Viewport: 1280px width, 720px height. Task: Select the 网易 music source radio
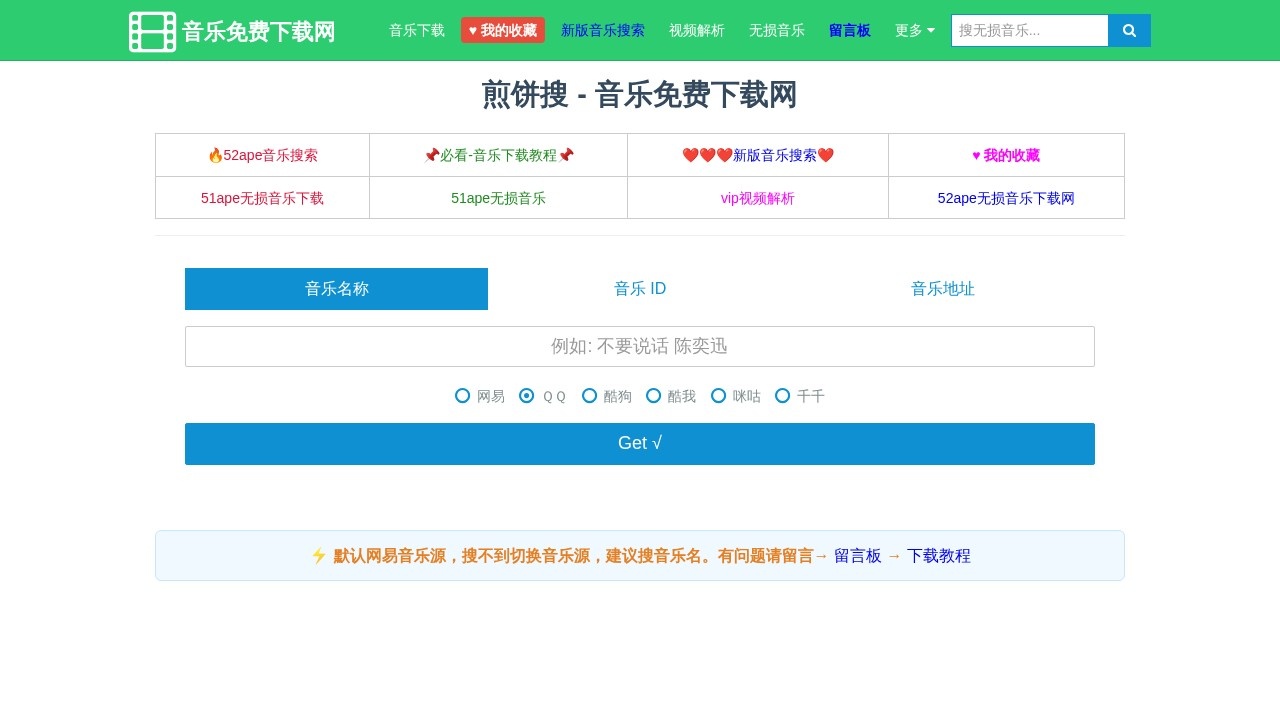tap(462, 395)
